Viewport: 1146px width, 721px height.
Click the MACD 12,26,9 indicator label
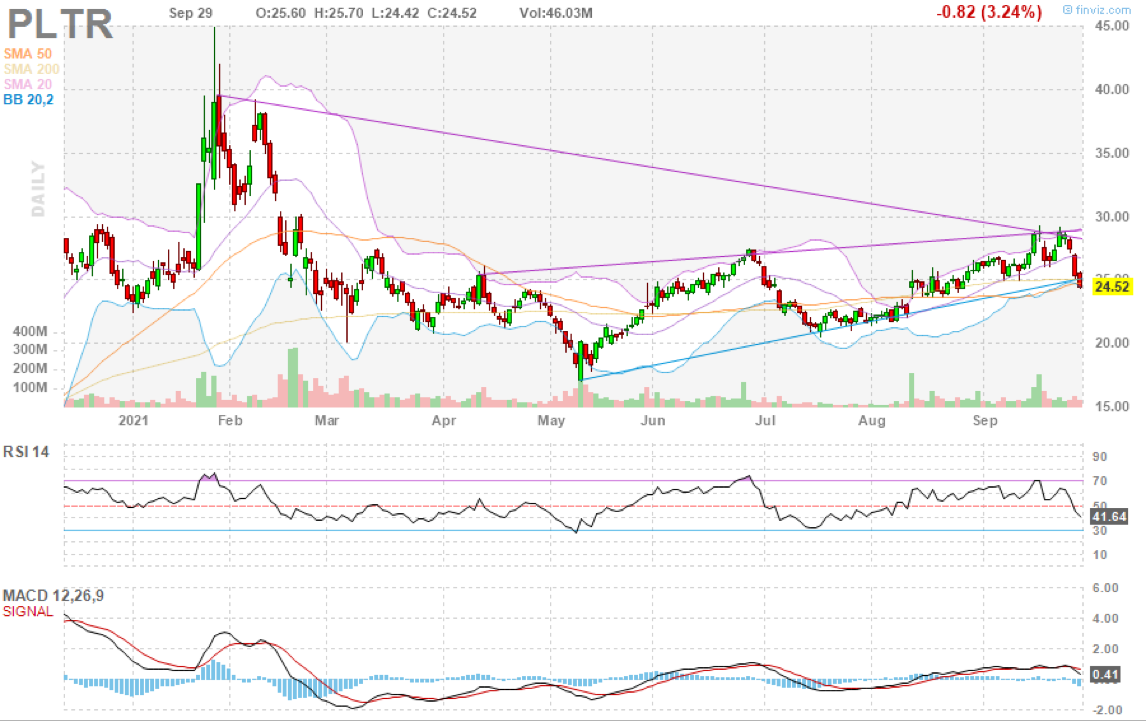click(x=53, y=596)
